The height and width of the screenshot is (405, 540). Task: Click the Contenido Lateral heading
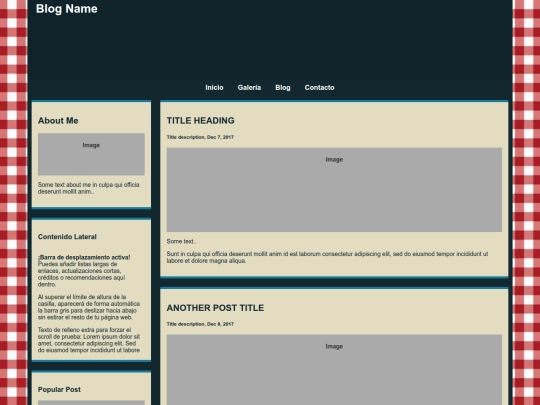(x=67, y=237)
